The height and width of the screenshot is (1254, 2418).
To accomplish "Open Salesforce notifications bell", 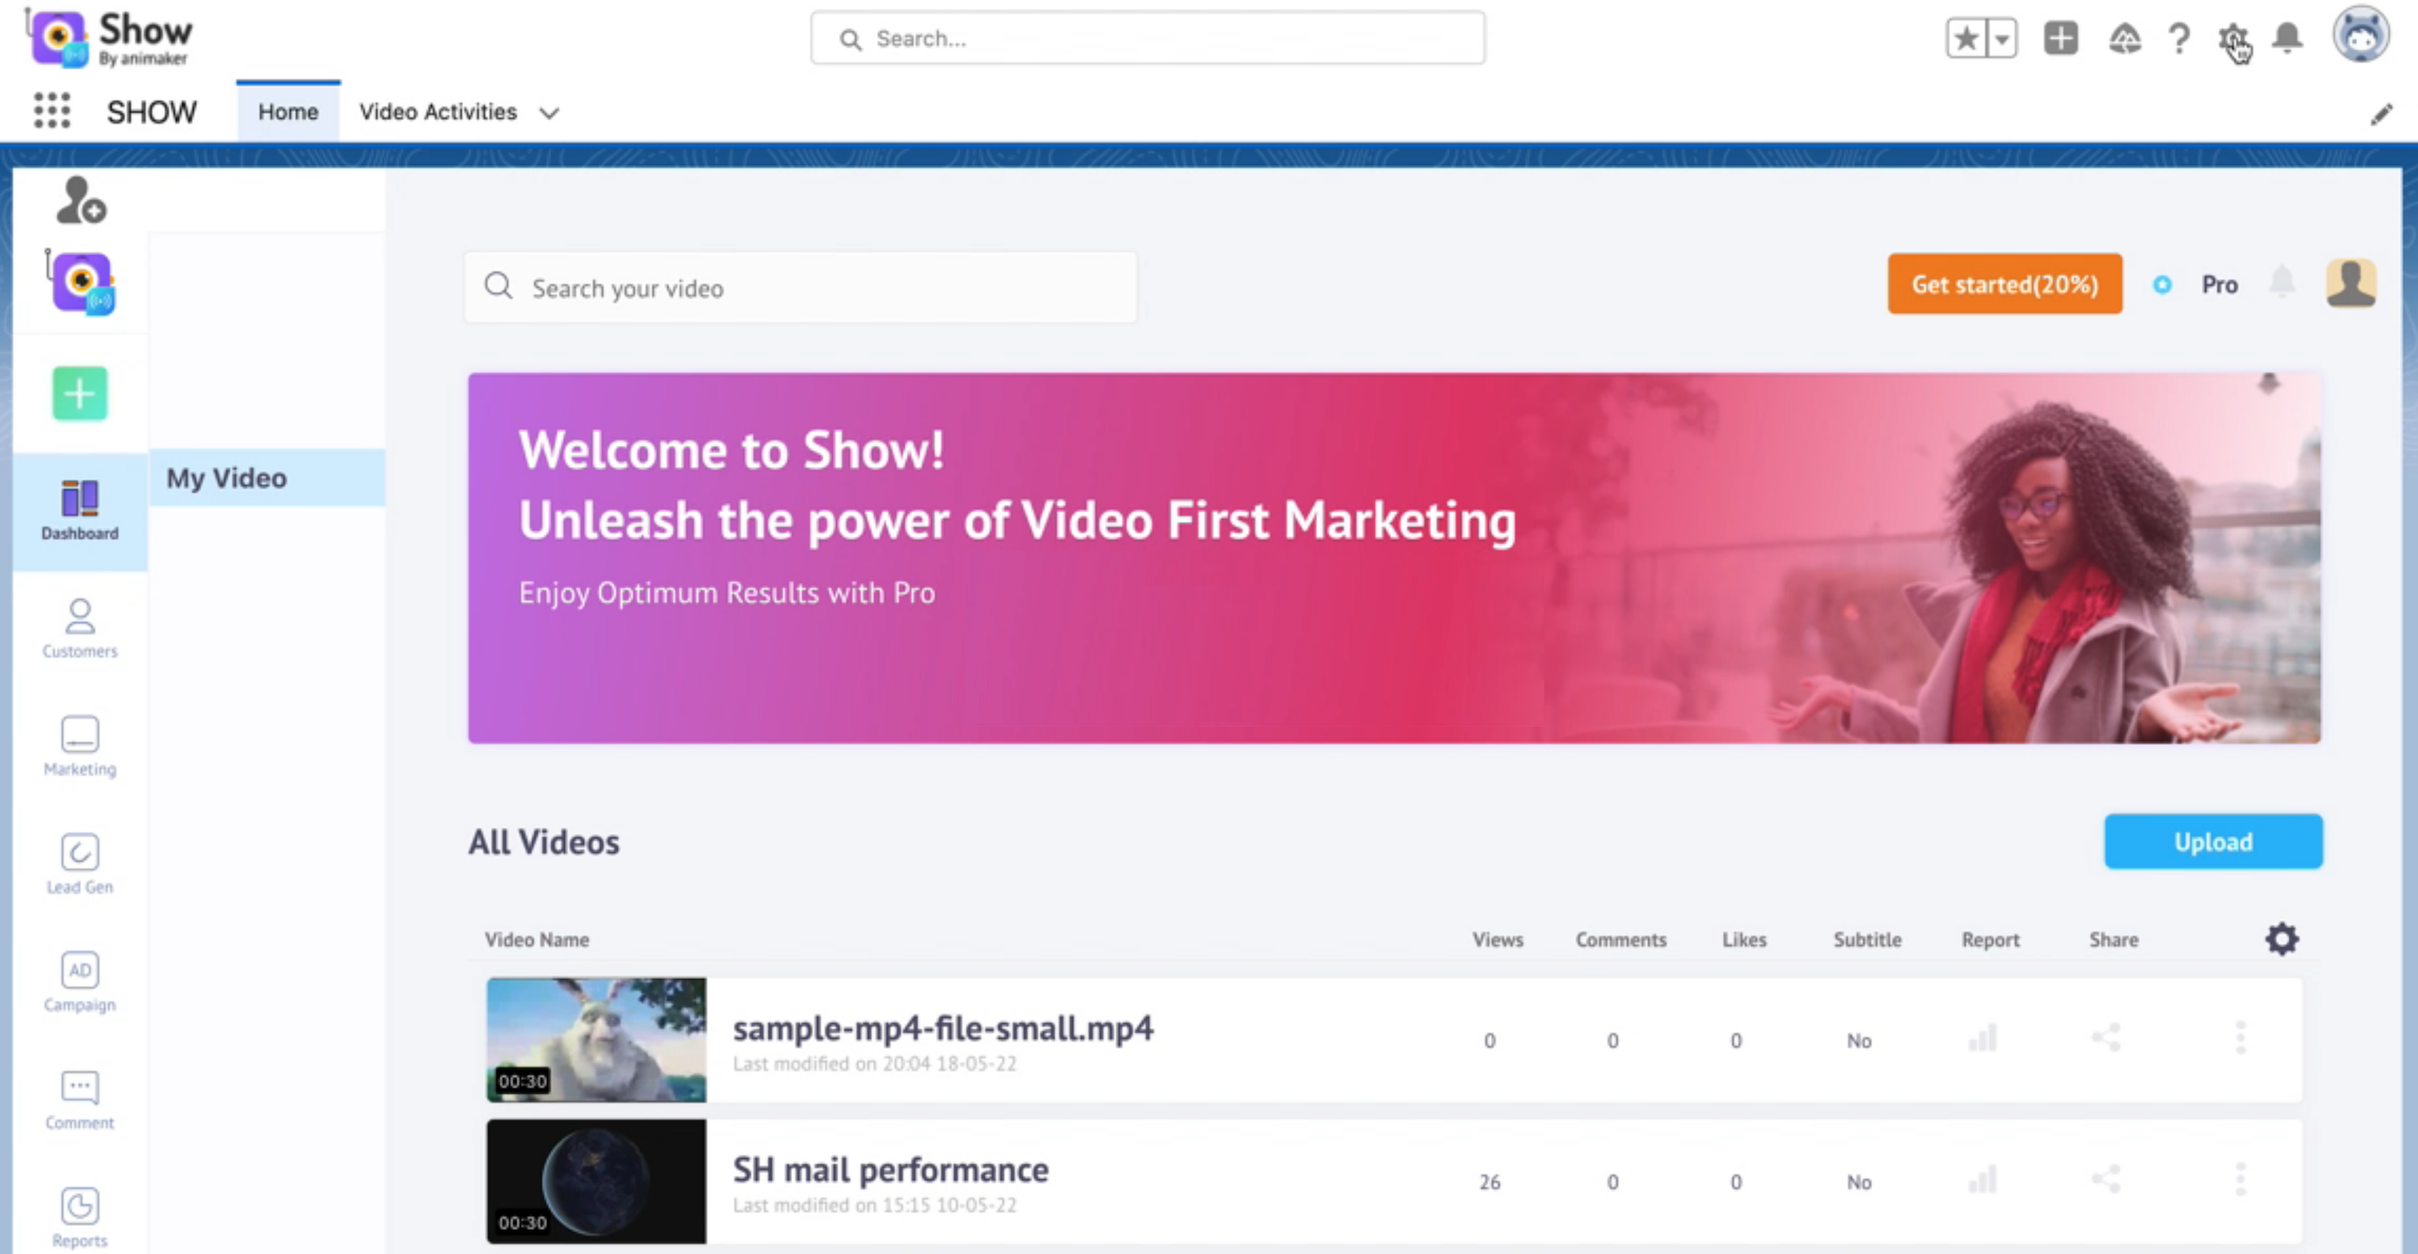I will point(2288,38).
